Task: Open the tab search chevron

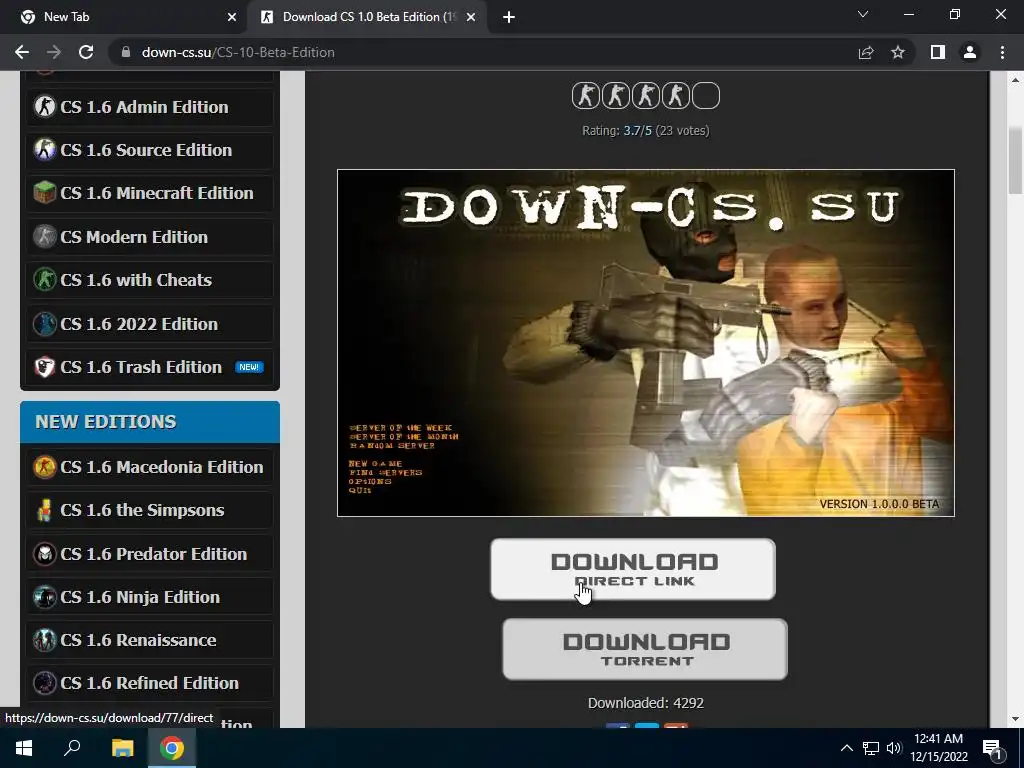Action: [863, 14]
